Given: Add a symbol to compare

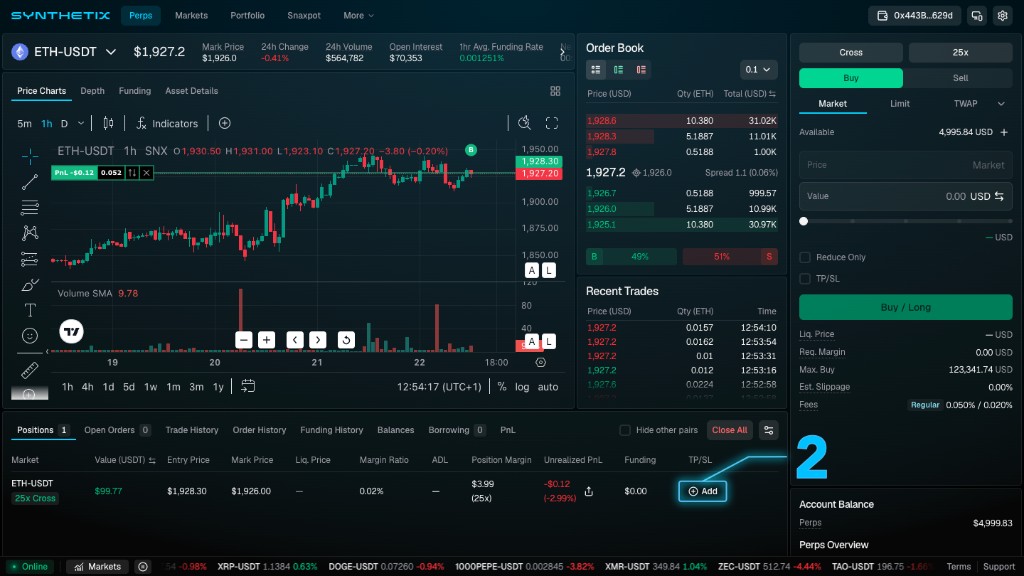Looking at the screenshot, I should (225, 123).
